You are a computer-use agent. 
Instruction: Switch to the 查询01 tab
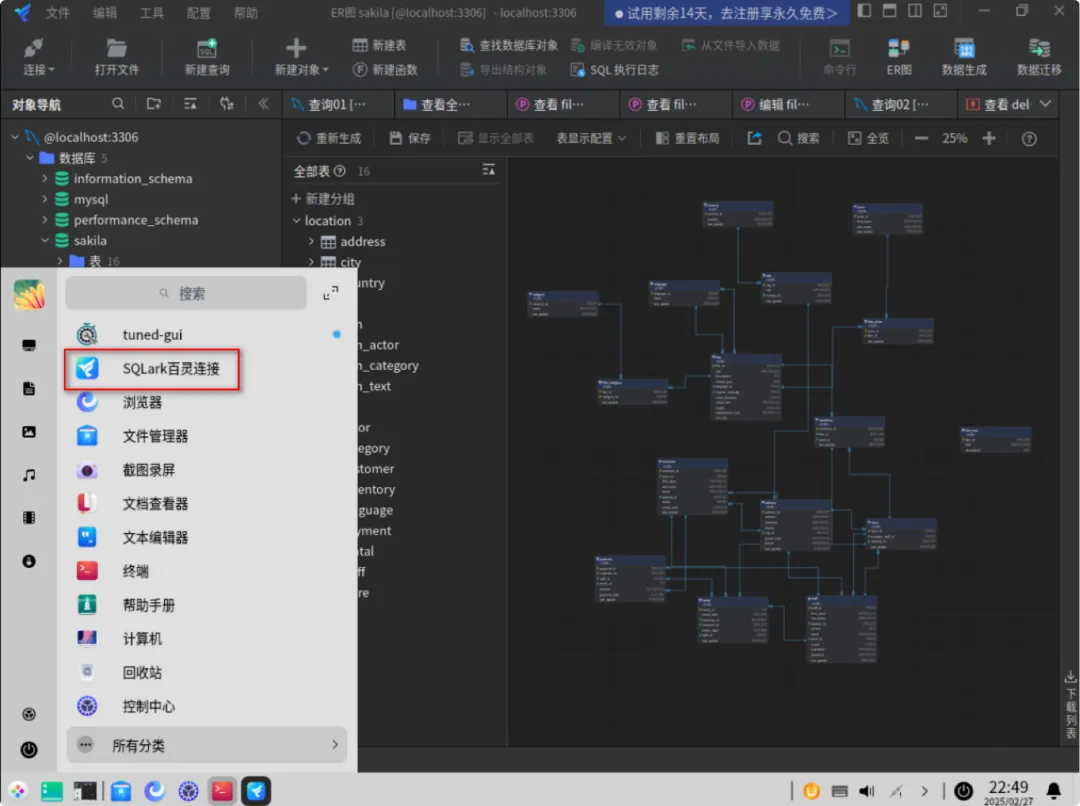pos(338,105)
